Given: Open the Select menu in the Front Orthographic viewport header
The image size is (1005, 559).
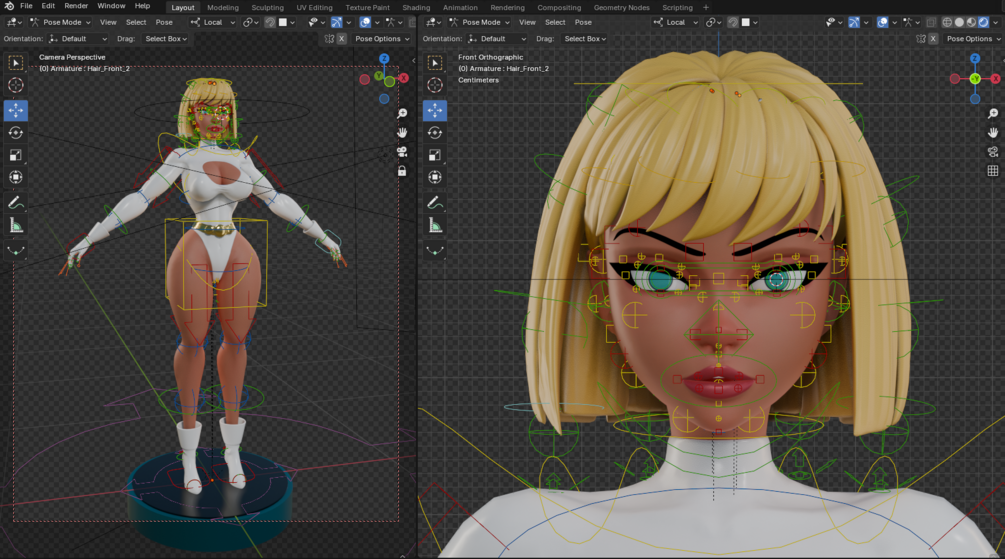Looking at the screenshot, I should (x=555, y=22).
